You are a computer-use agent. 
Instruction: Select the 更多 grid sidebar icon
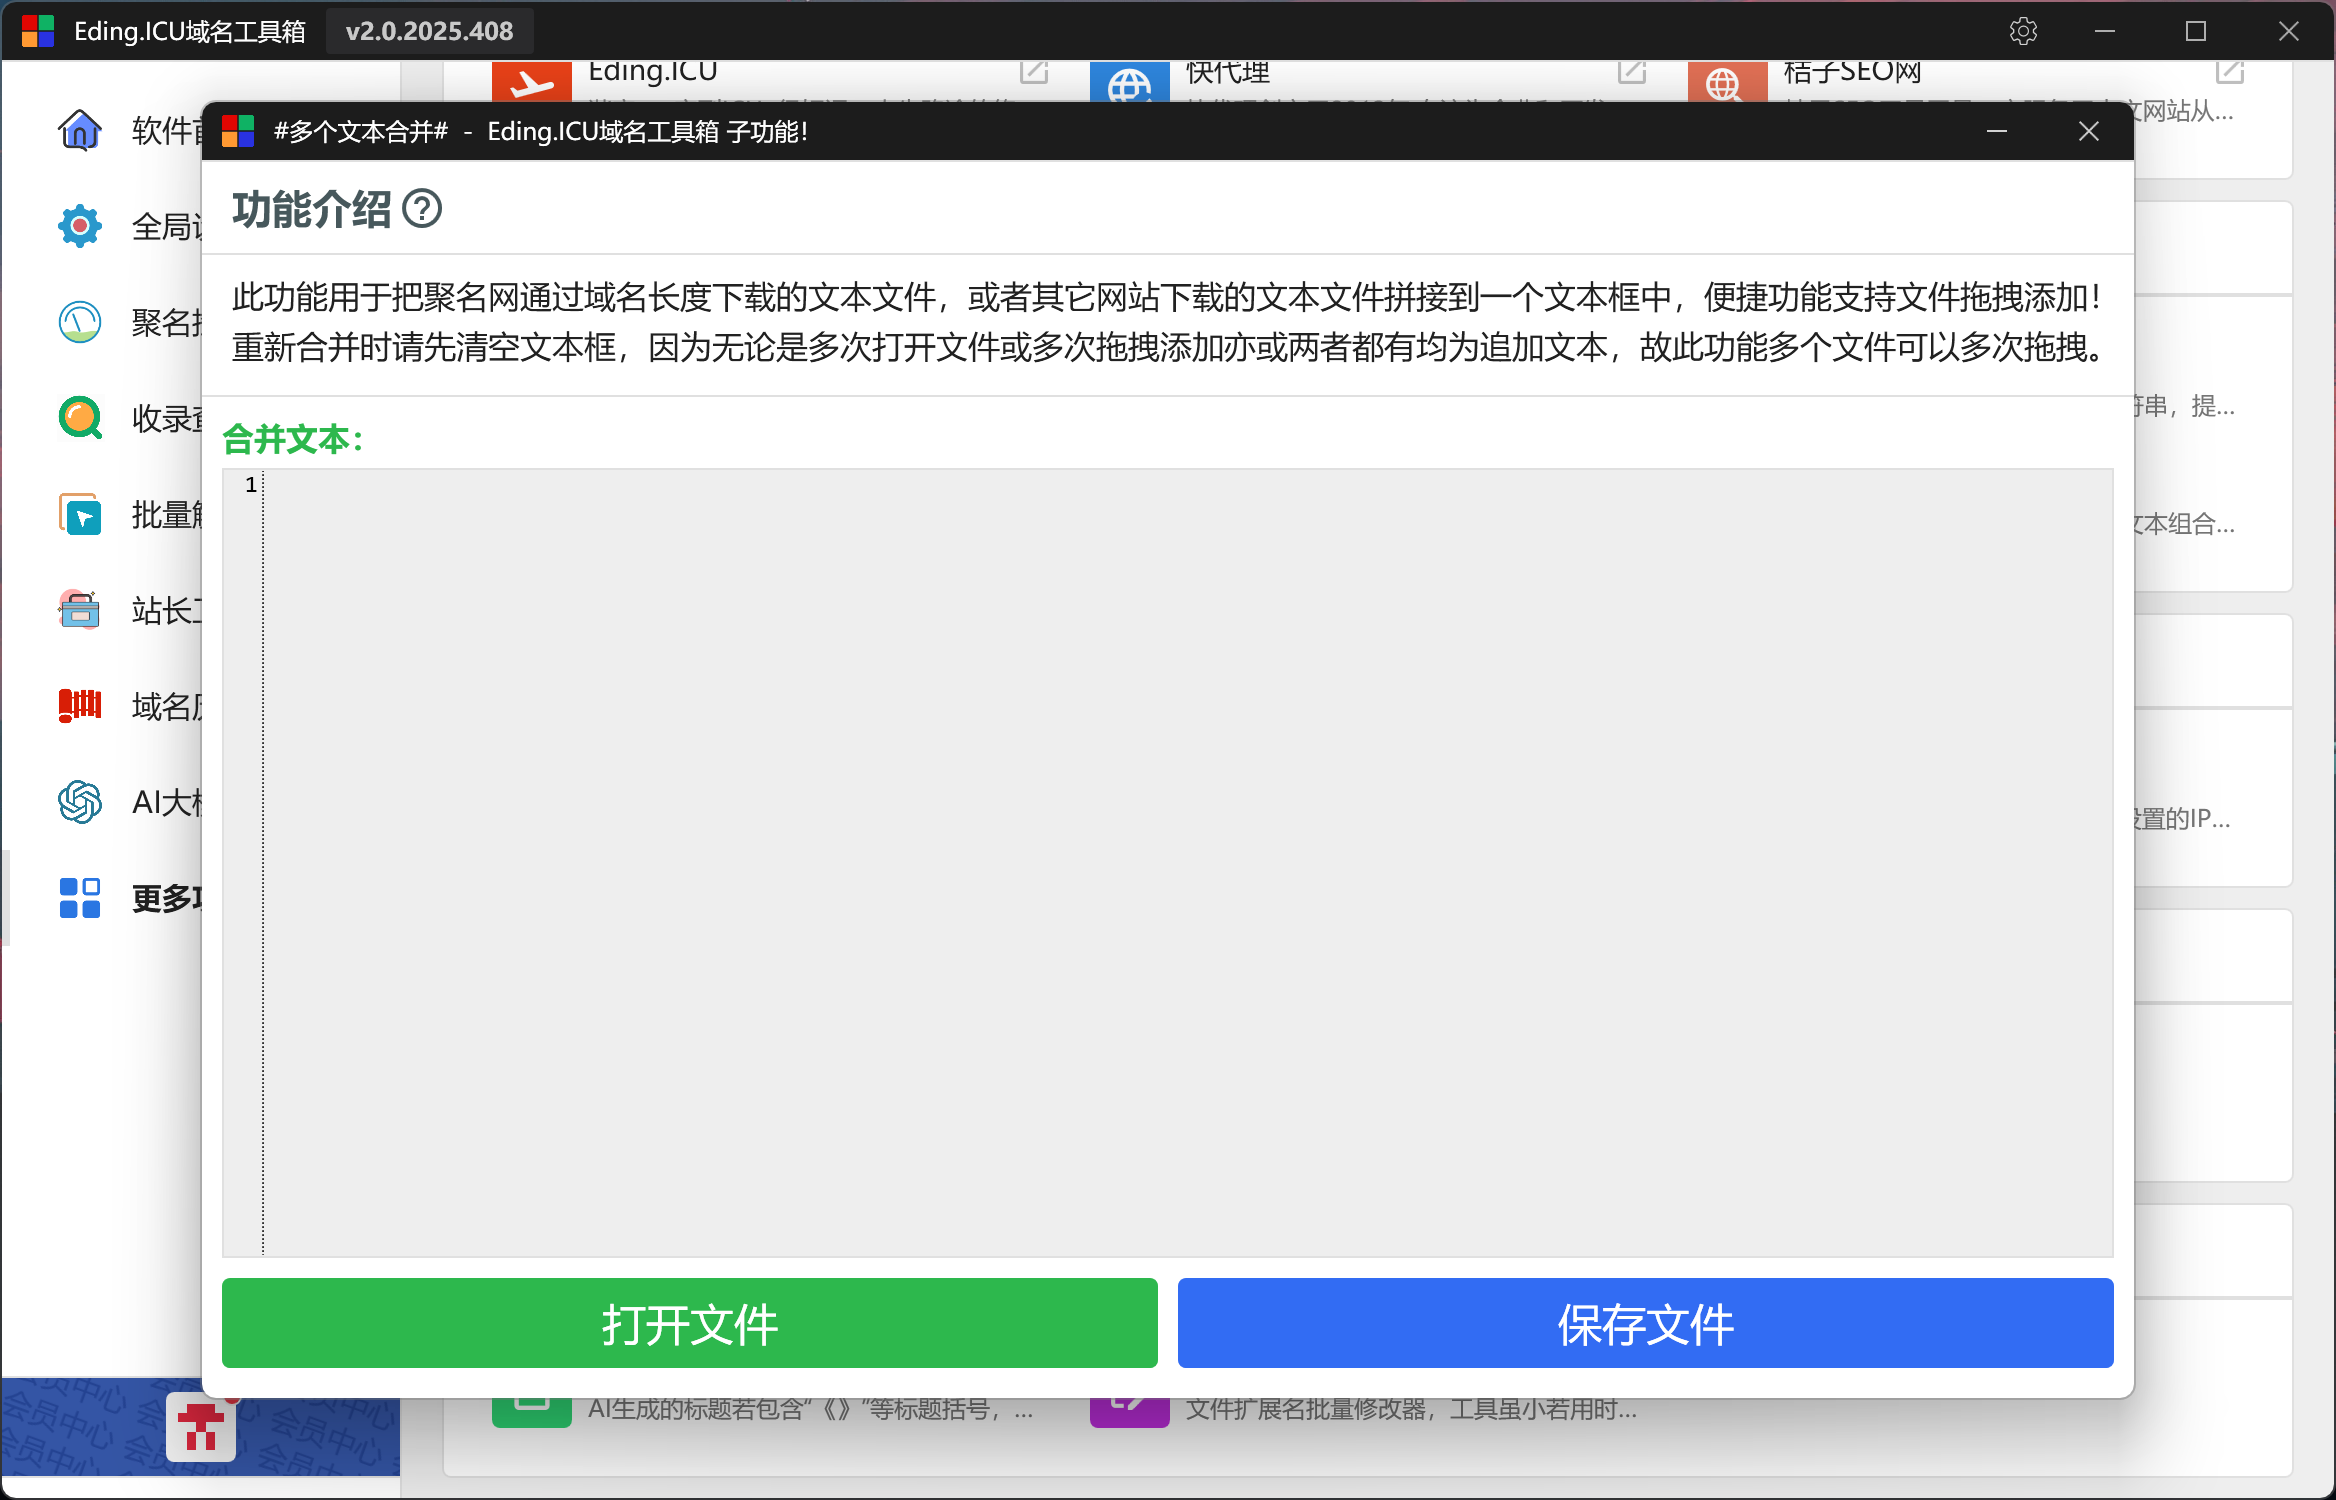tap(80, 898)
